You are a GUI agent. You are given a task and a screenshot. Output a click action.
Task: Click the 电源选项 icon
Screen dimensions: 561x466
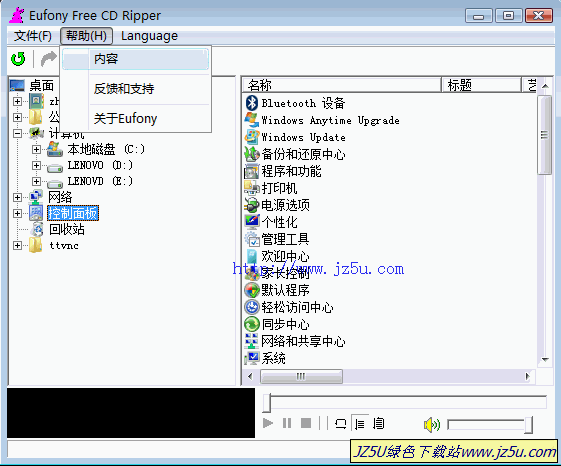(x=252, y=205)
